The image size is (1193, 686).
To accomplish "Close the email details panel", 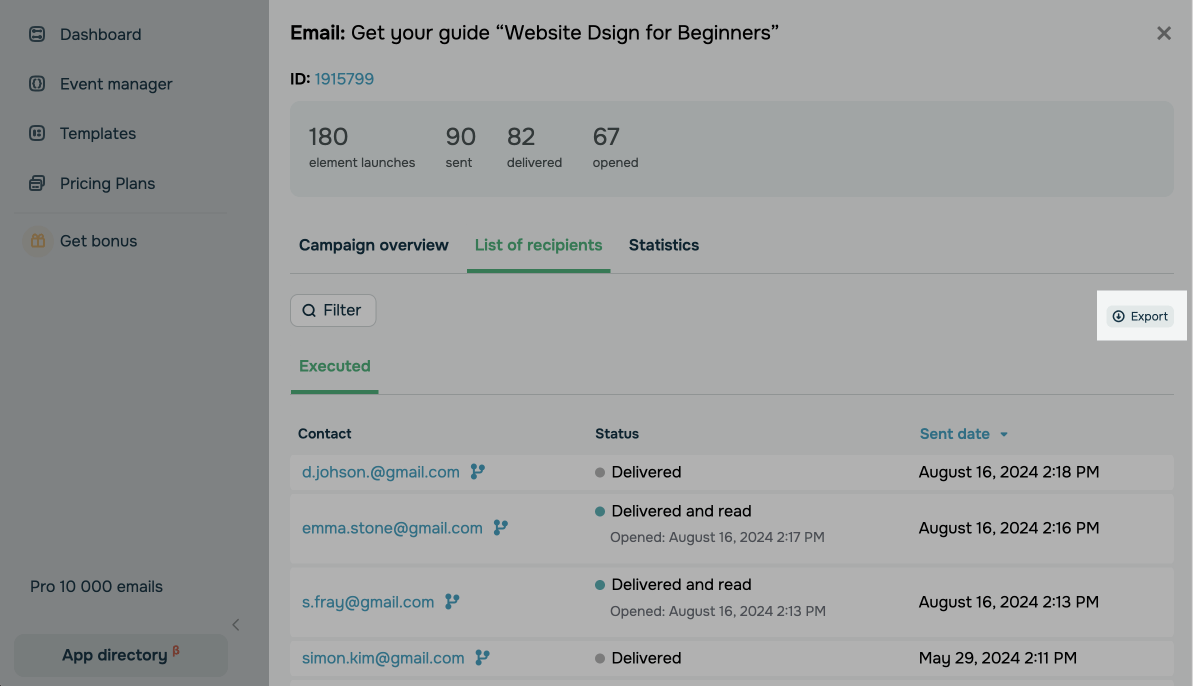I will pos(1164,33).
